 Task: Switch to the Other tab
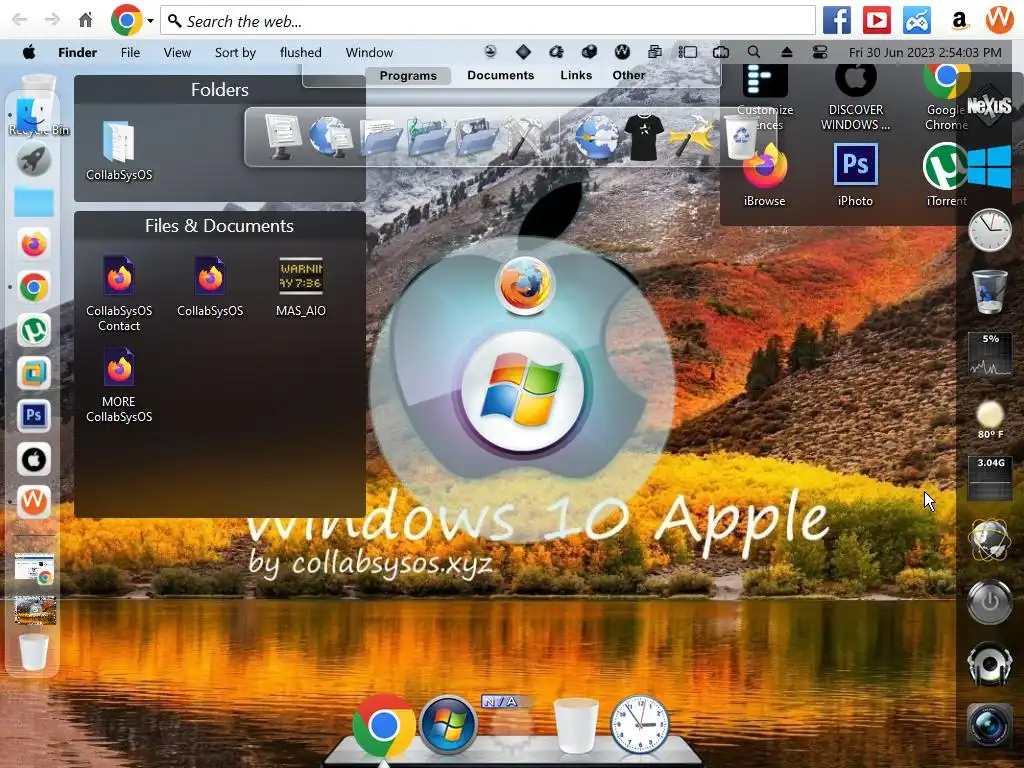(x=629, y=75)
